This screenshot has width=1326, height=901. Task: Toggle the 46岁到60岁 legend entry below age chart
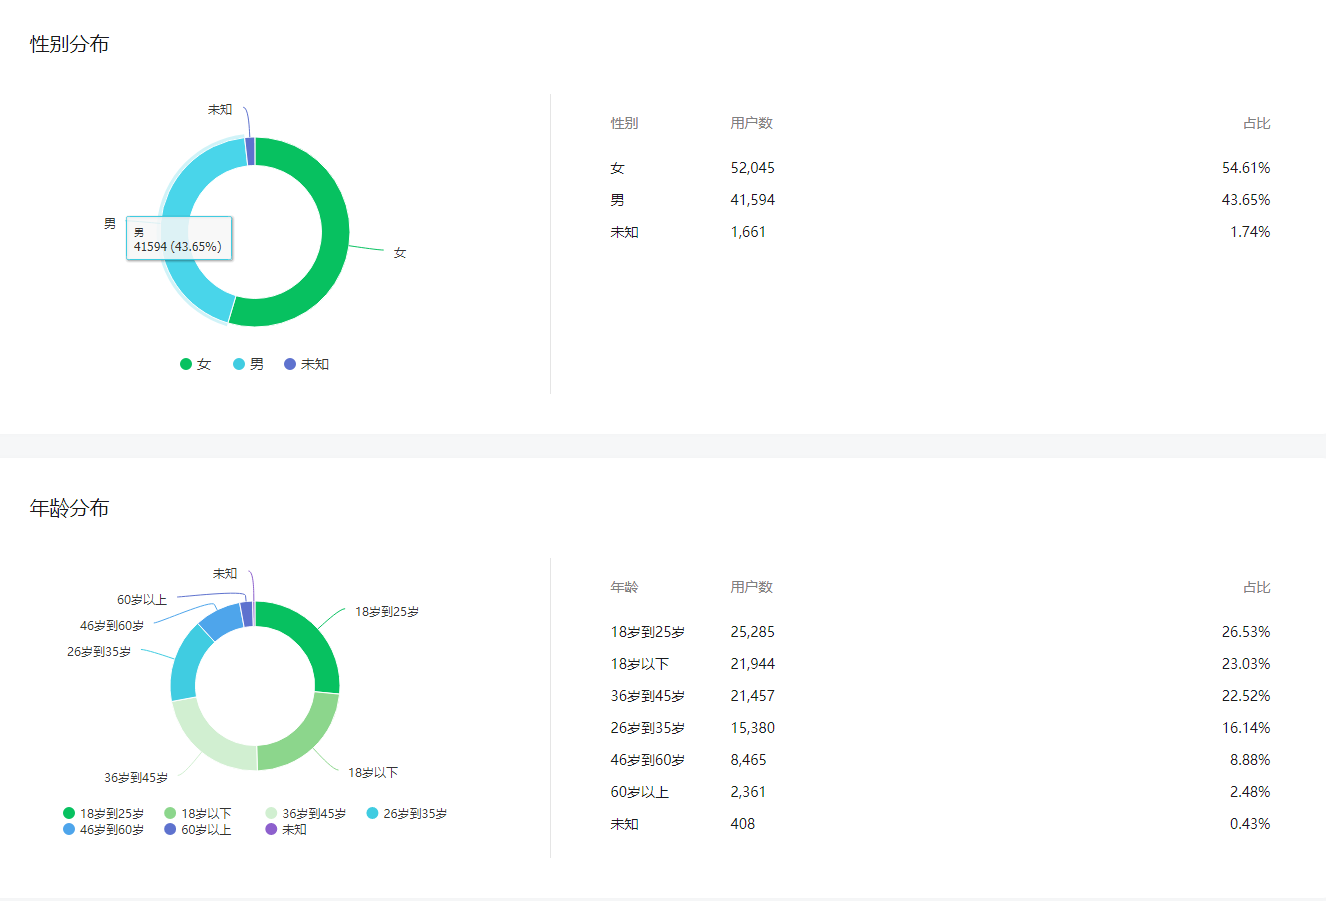(x=104, y=830)
